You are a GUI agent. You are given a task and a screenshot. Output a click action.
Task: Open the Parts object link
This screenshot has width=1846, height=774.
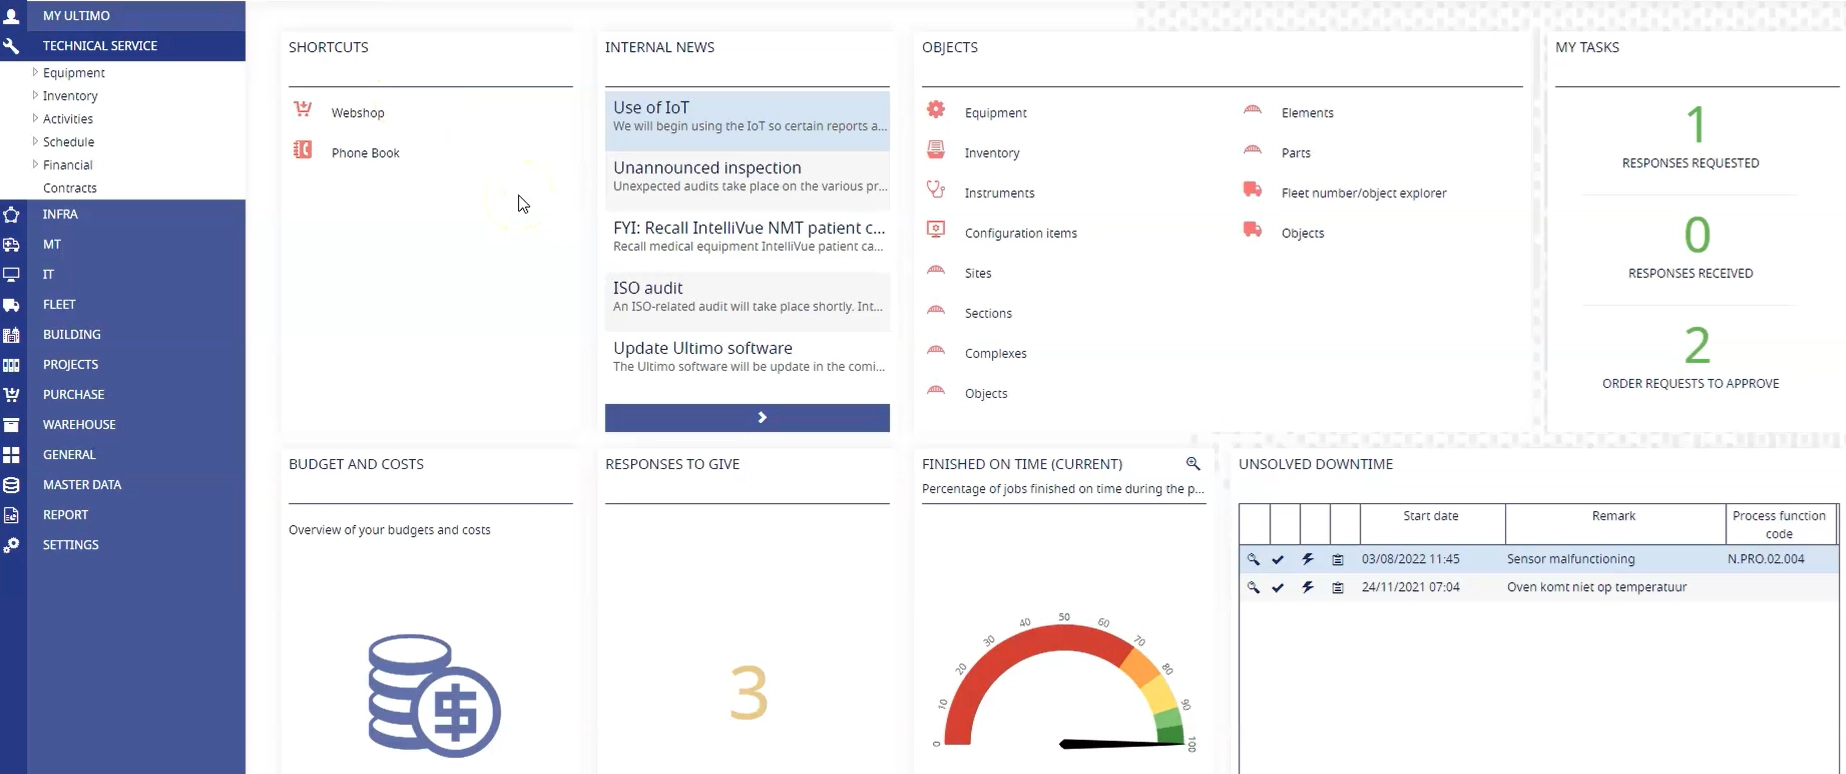[x=1296, y=153]
